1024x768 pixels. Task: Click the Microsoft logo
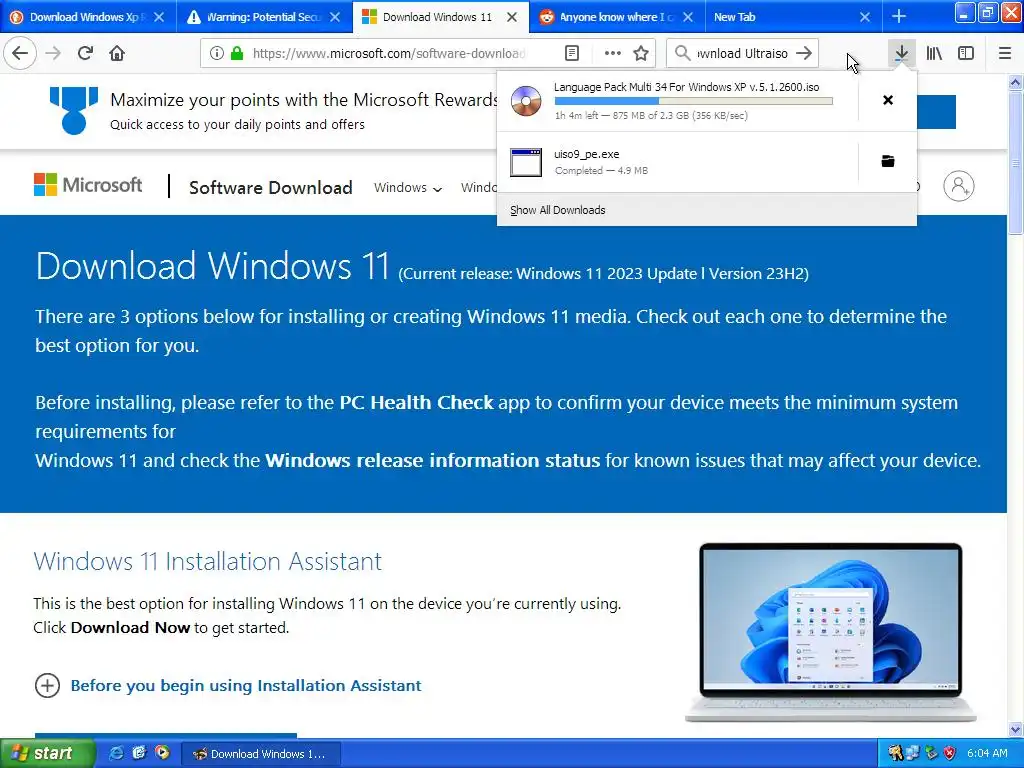point(88,185)
